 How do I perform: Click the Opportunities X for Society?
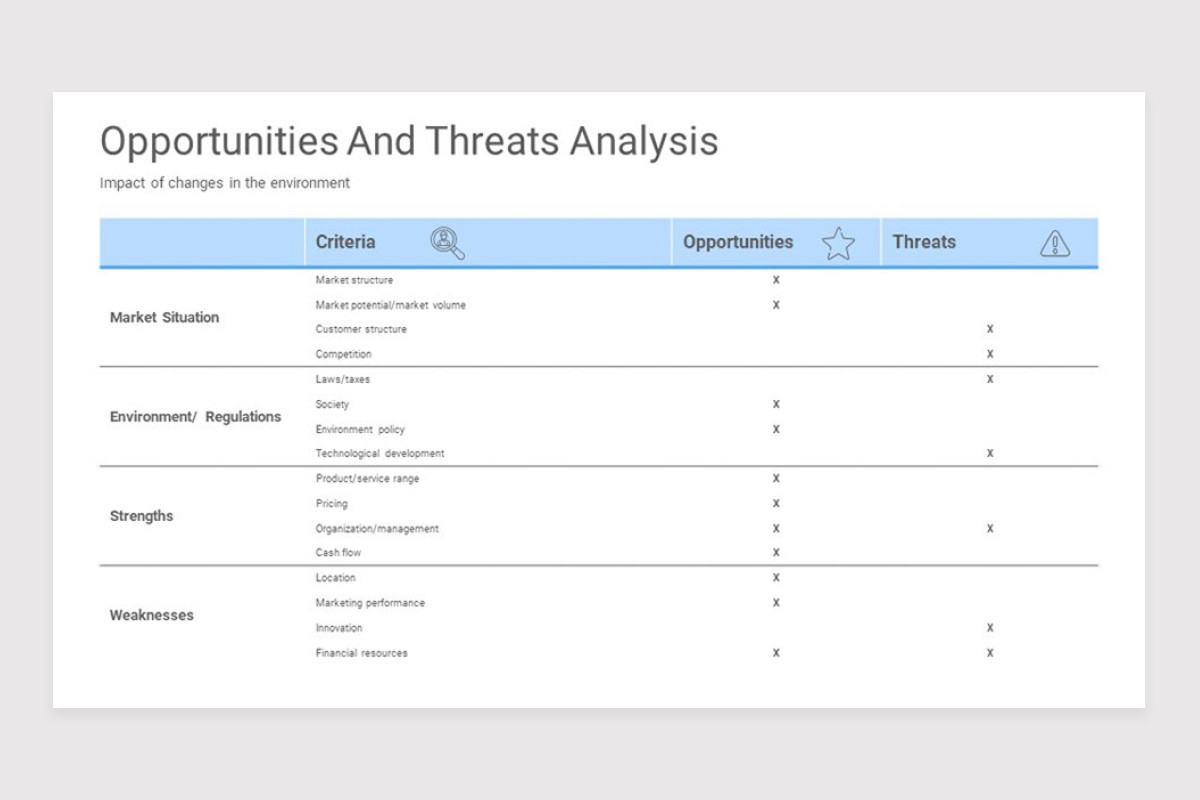click(x=776, y=404)
